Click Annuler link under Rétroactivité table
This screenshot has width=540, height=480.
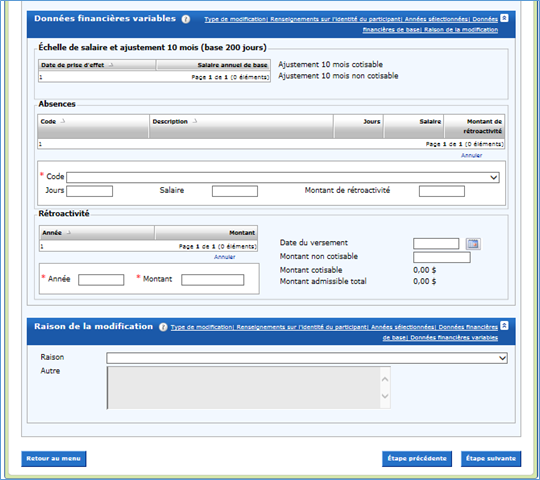click(225, 257)
